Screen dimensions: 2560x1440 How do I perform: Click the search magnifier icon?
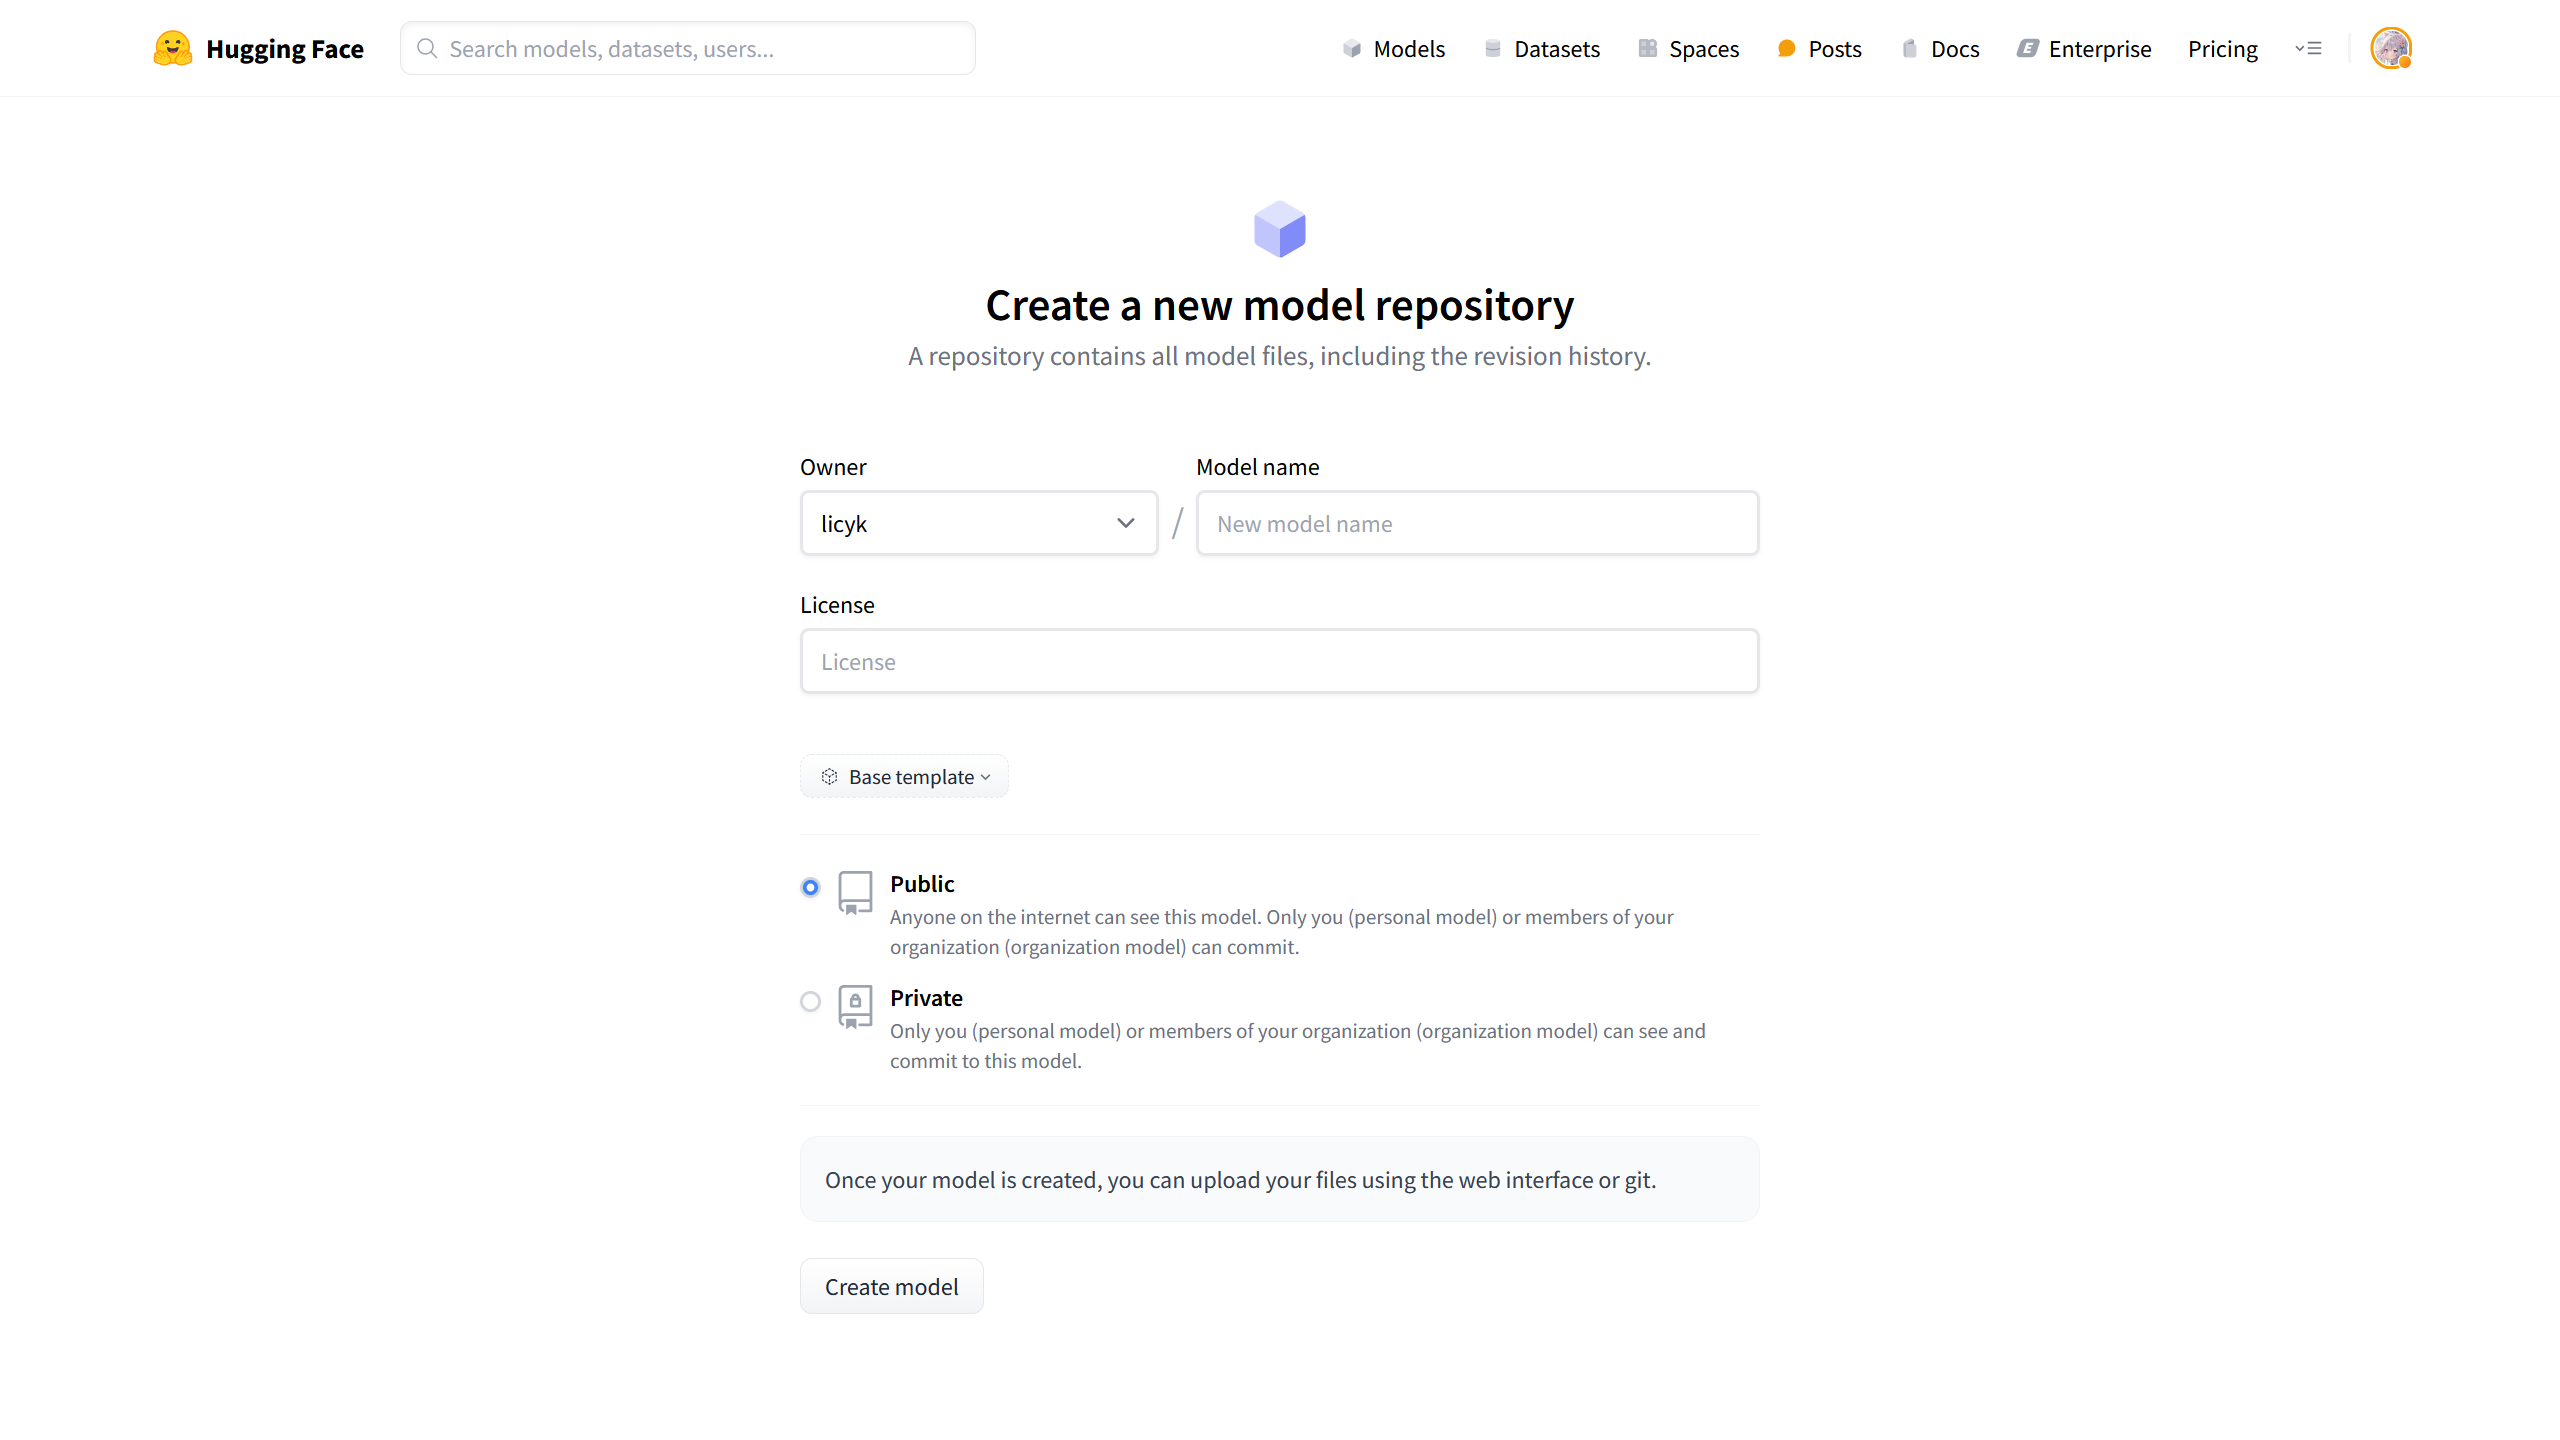point(427,48)
